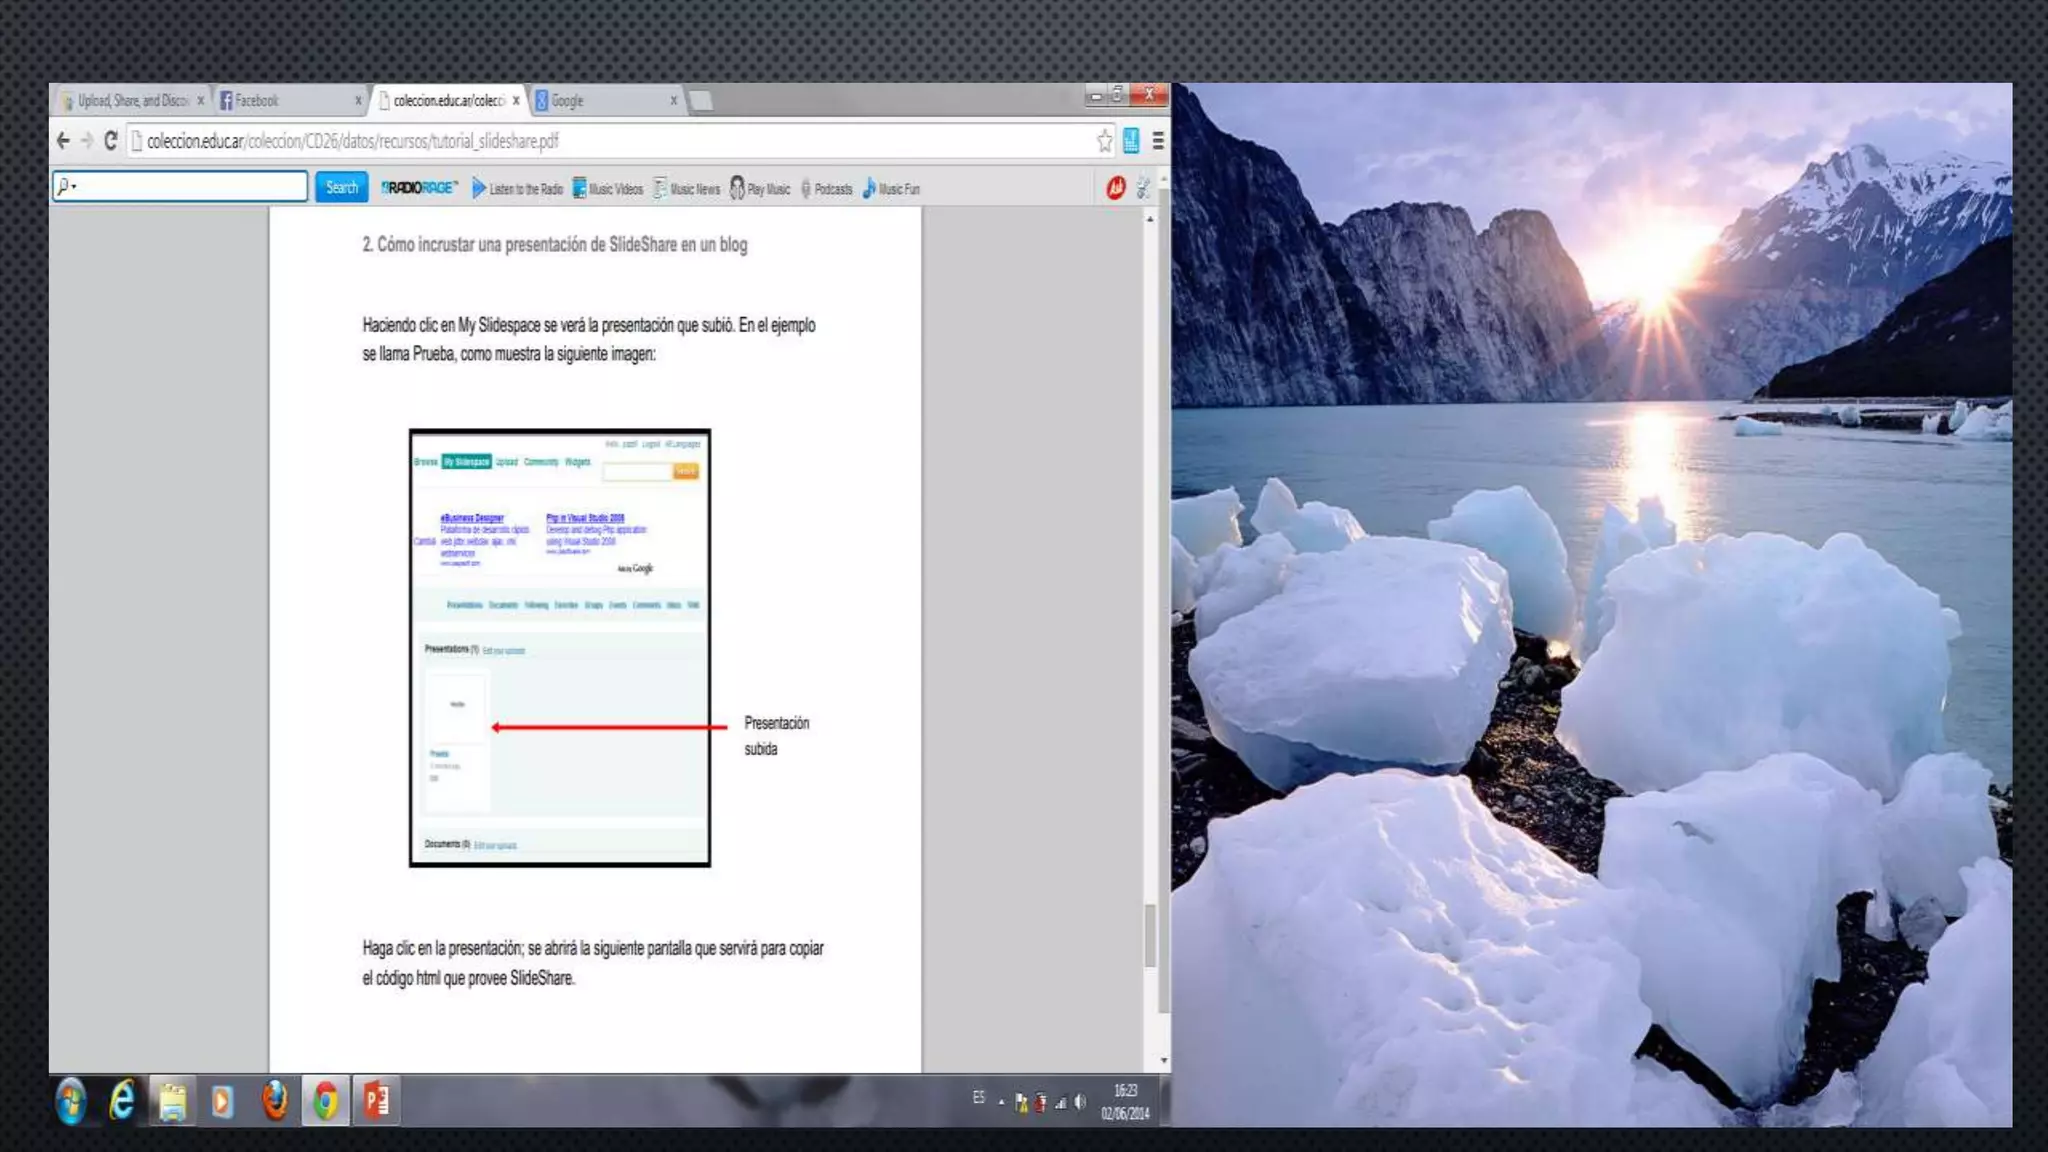Close the Upload, Share and Discover tab

[x=201, y=101]
